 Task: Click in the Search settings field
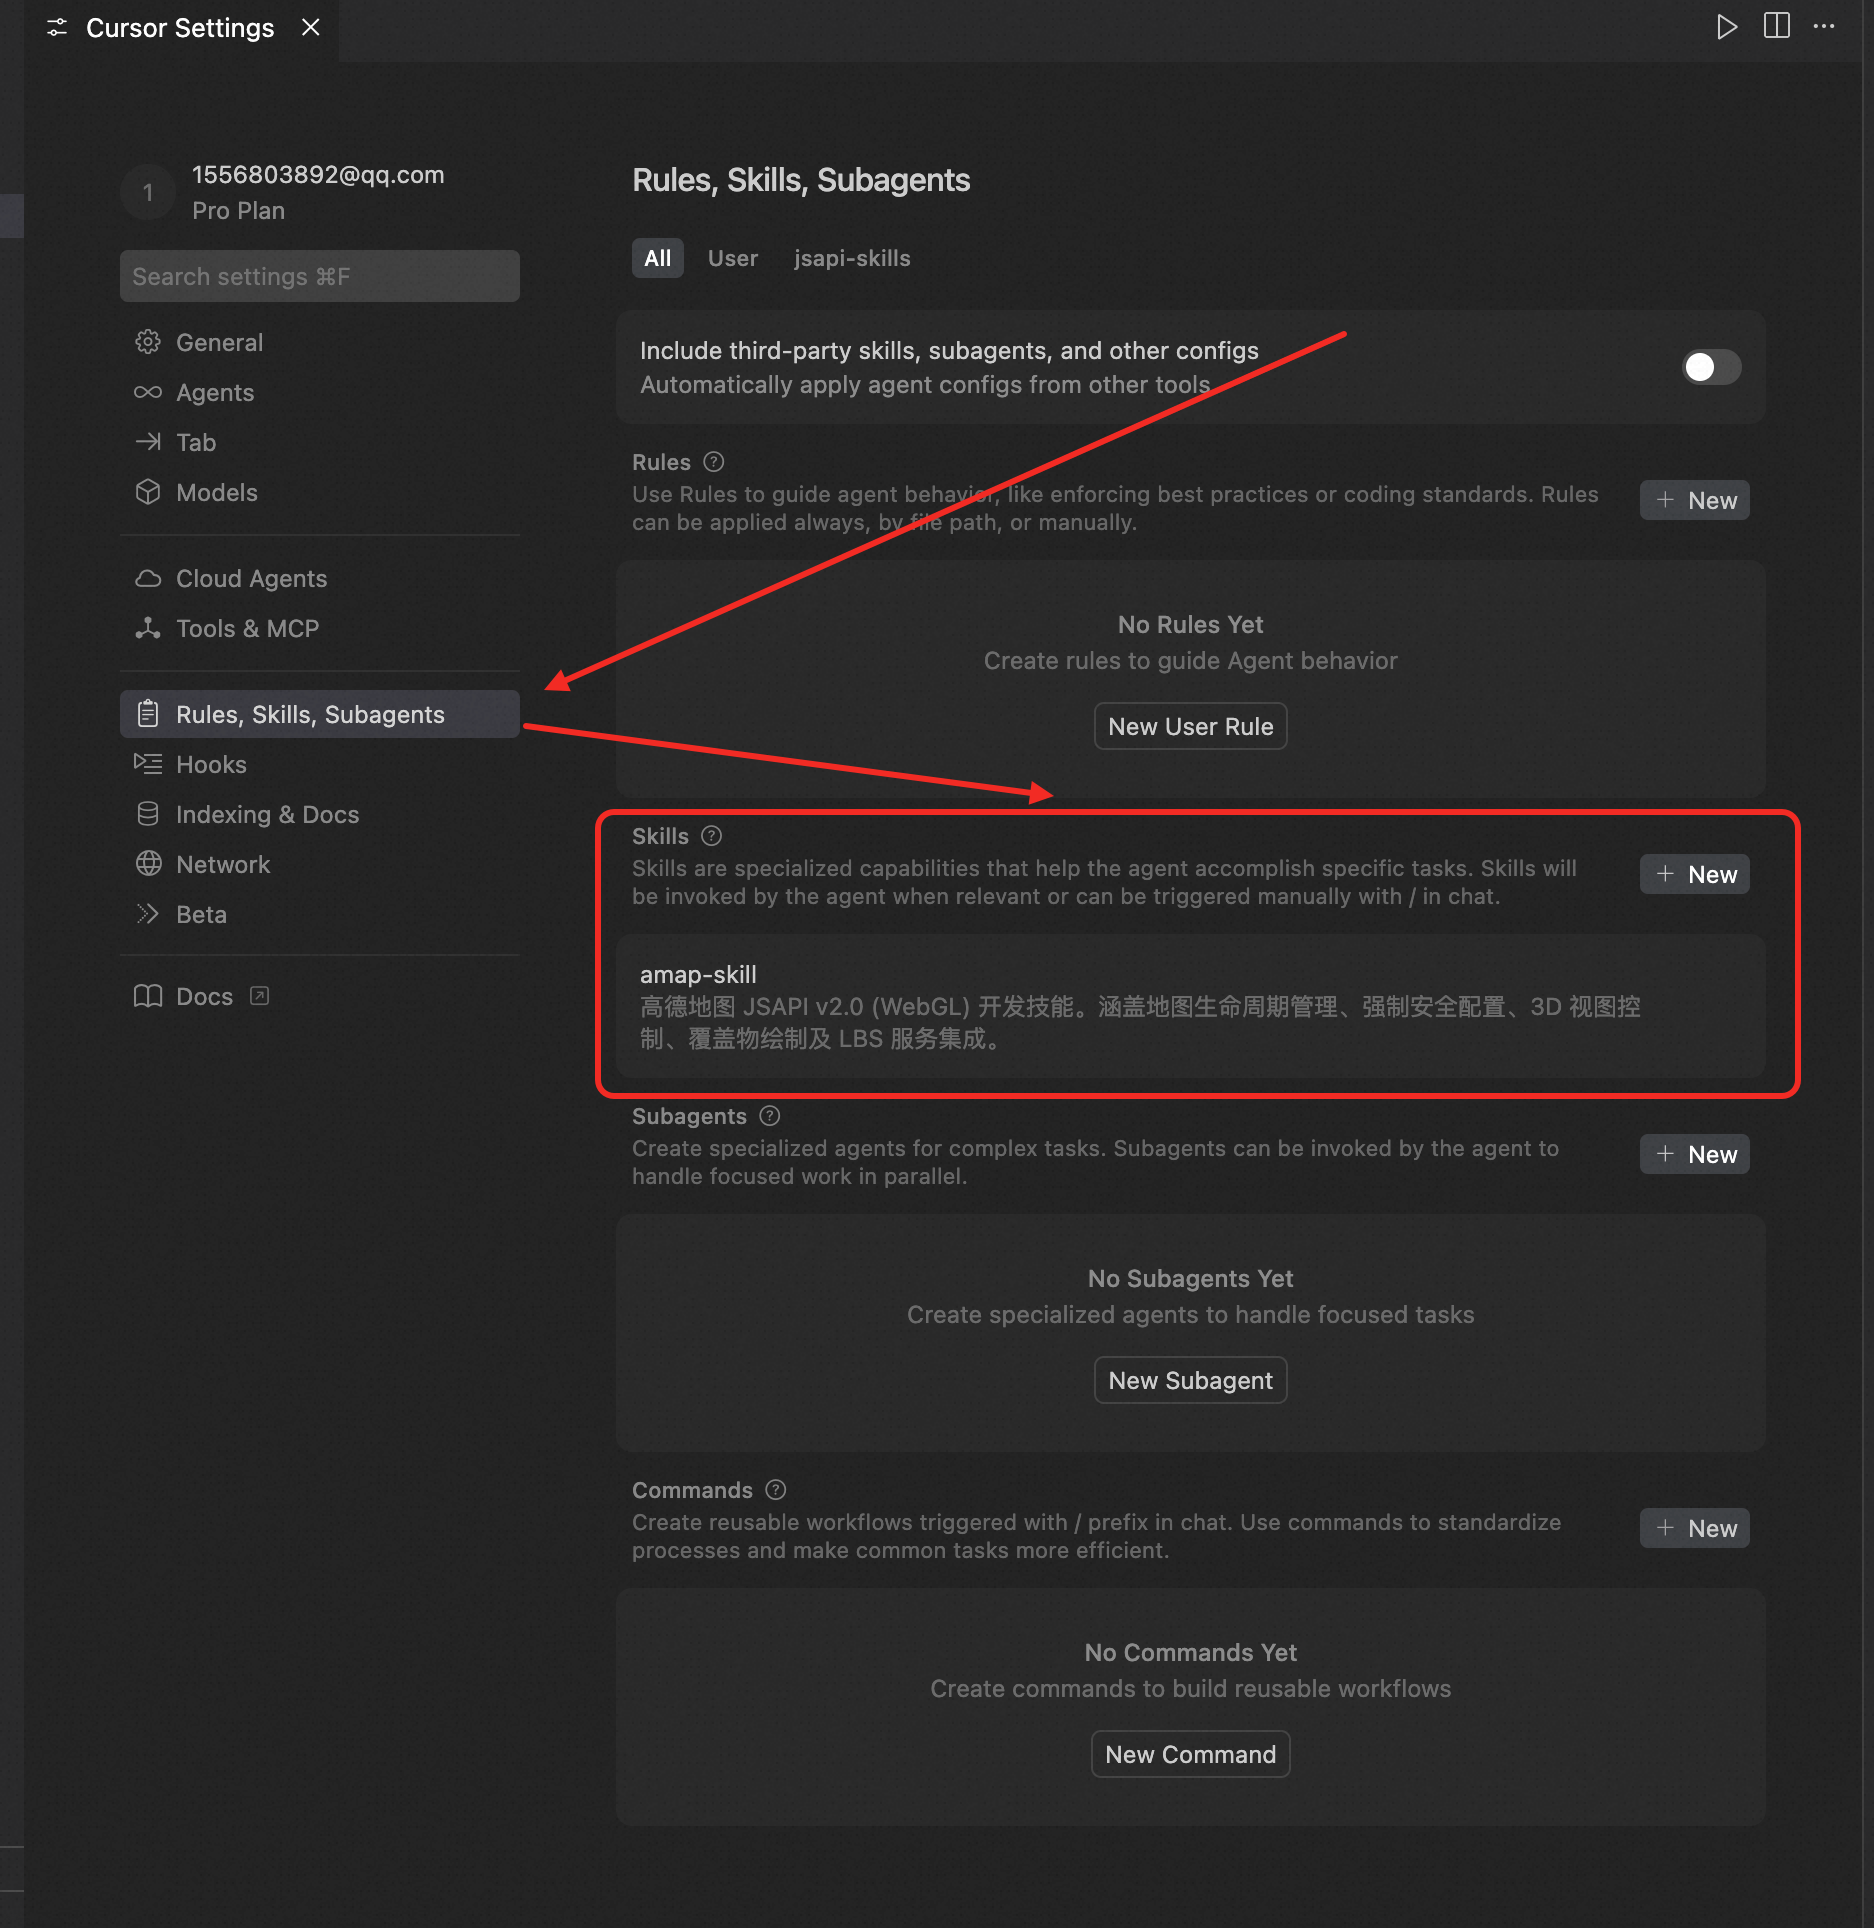tap(320, 276)
